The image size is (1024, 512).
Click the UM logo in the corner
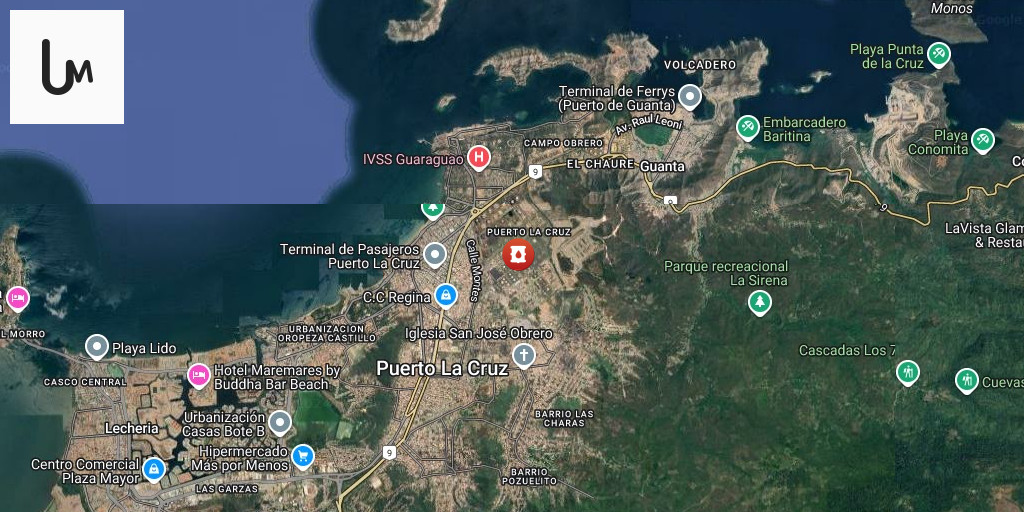coord(67,67)
